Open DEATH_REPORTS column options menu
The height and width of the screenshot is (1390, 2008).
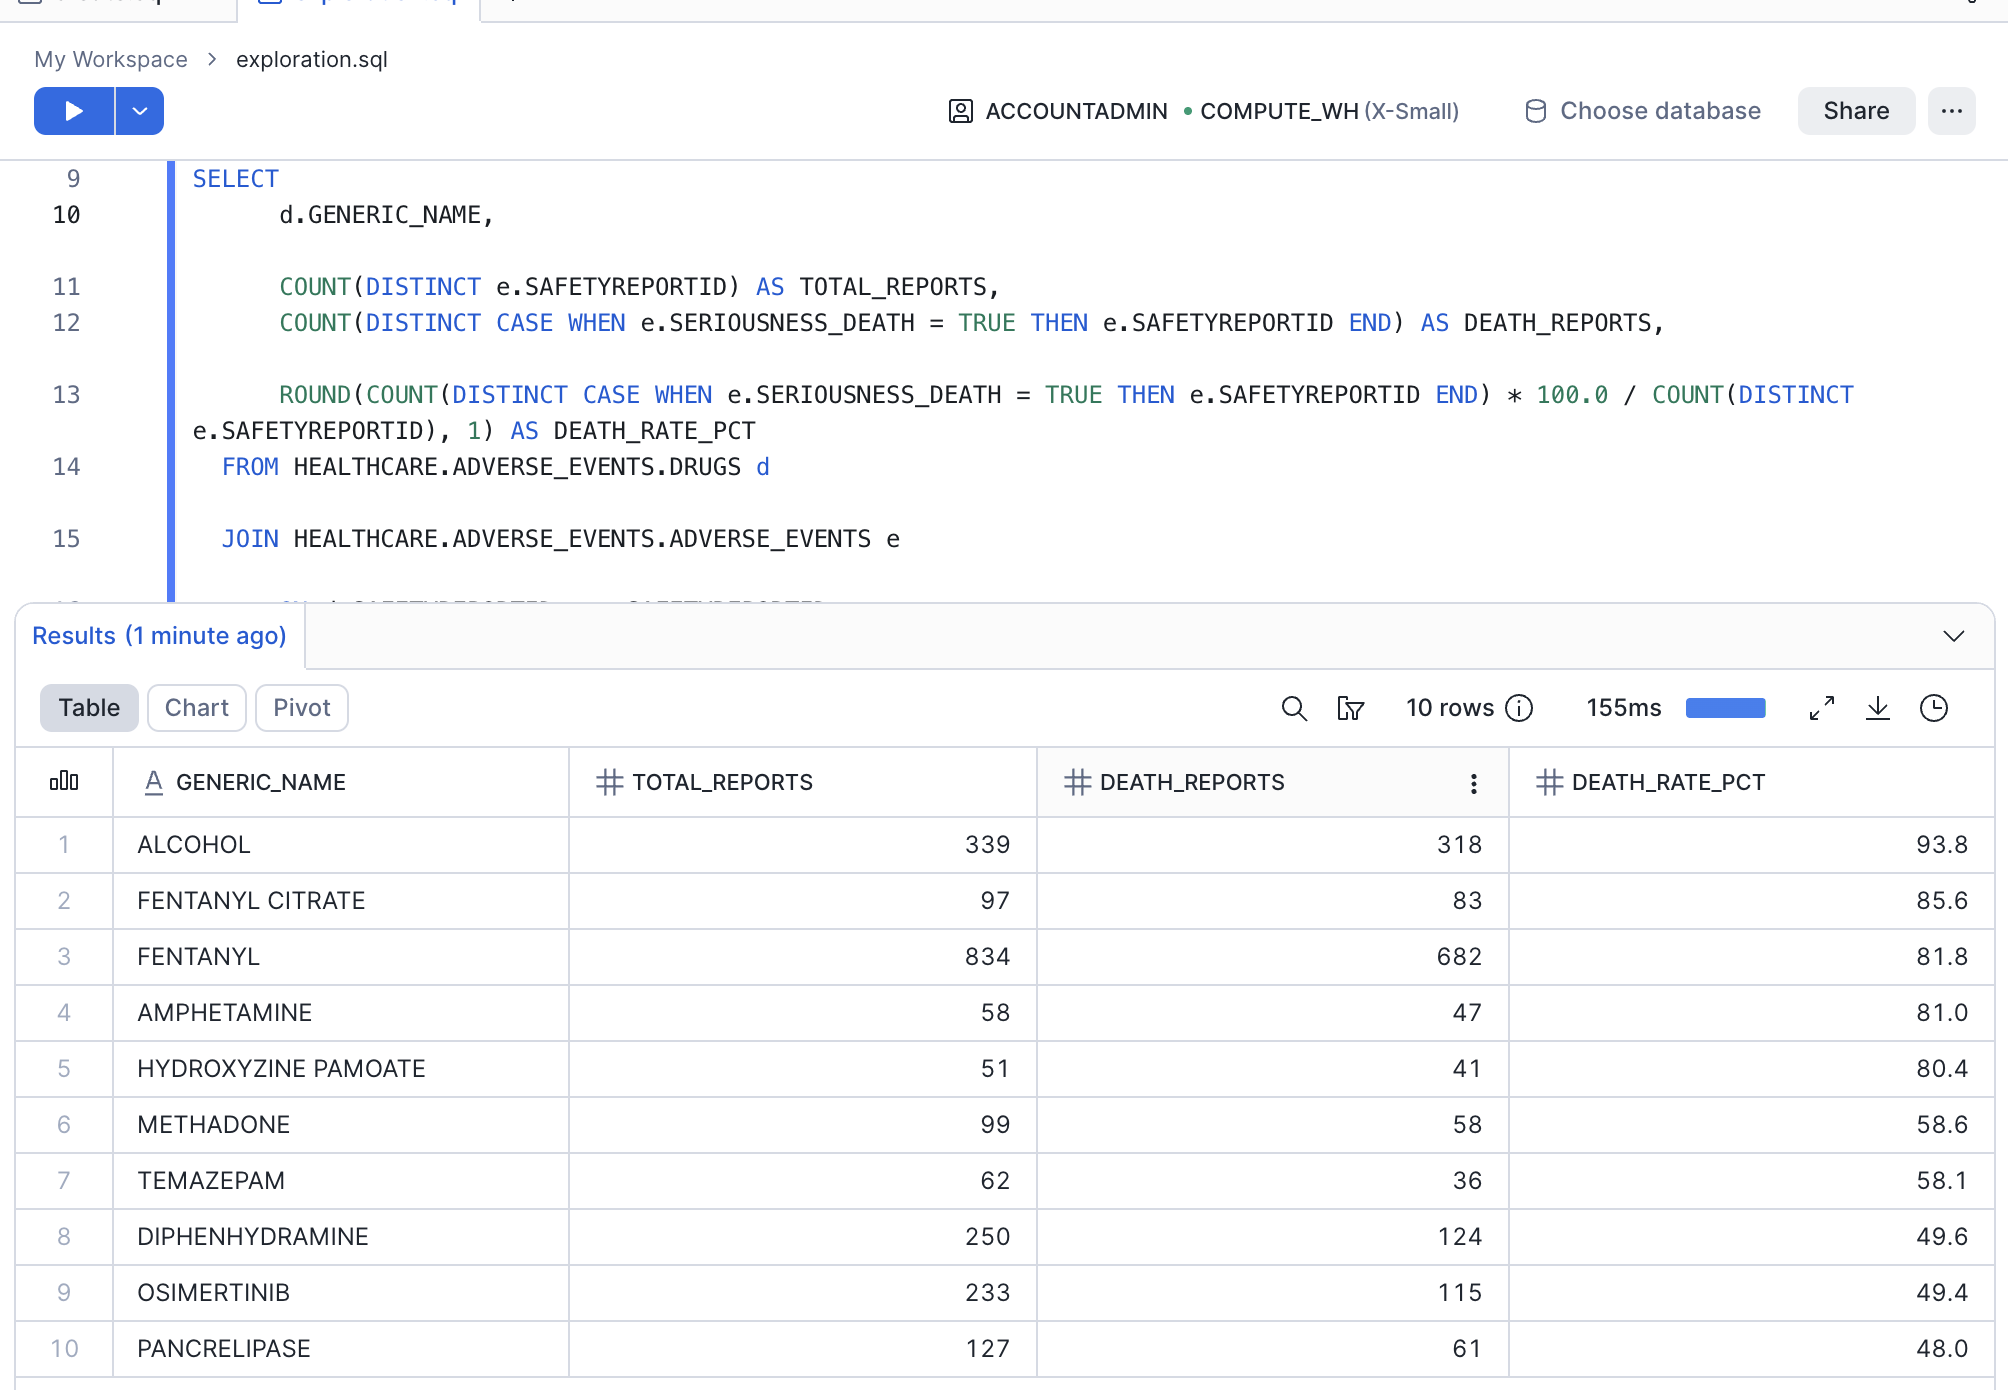pyautogui.click(x=1473, y=783)
